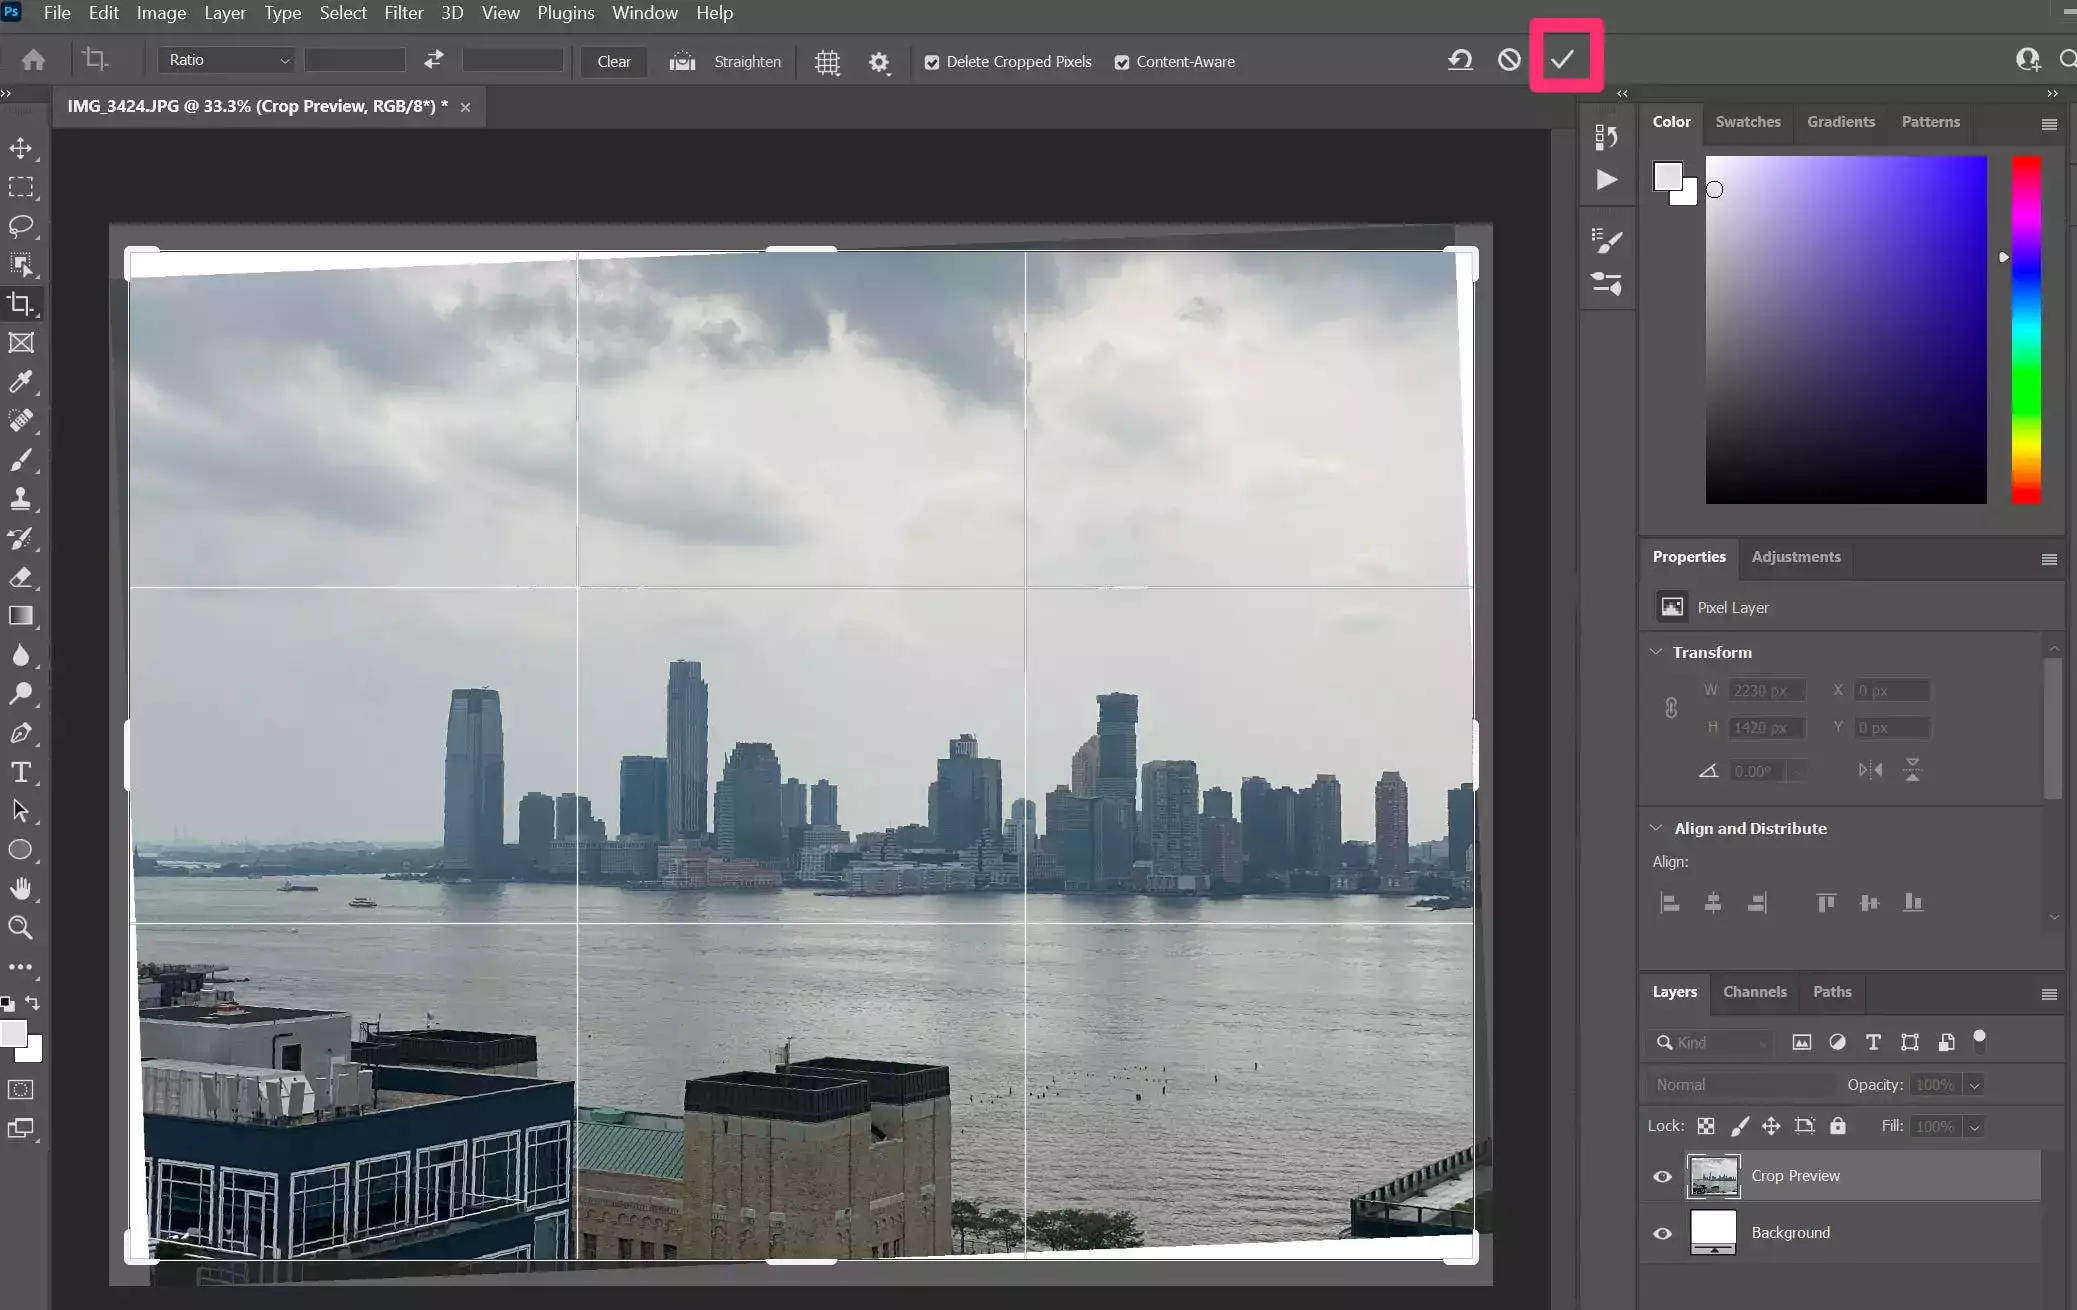2077x1310 pixels.
Task: Select the Spot Healing Brush tool
Action: (x=20, y=421)
